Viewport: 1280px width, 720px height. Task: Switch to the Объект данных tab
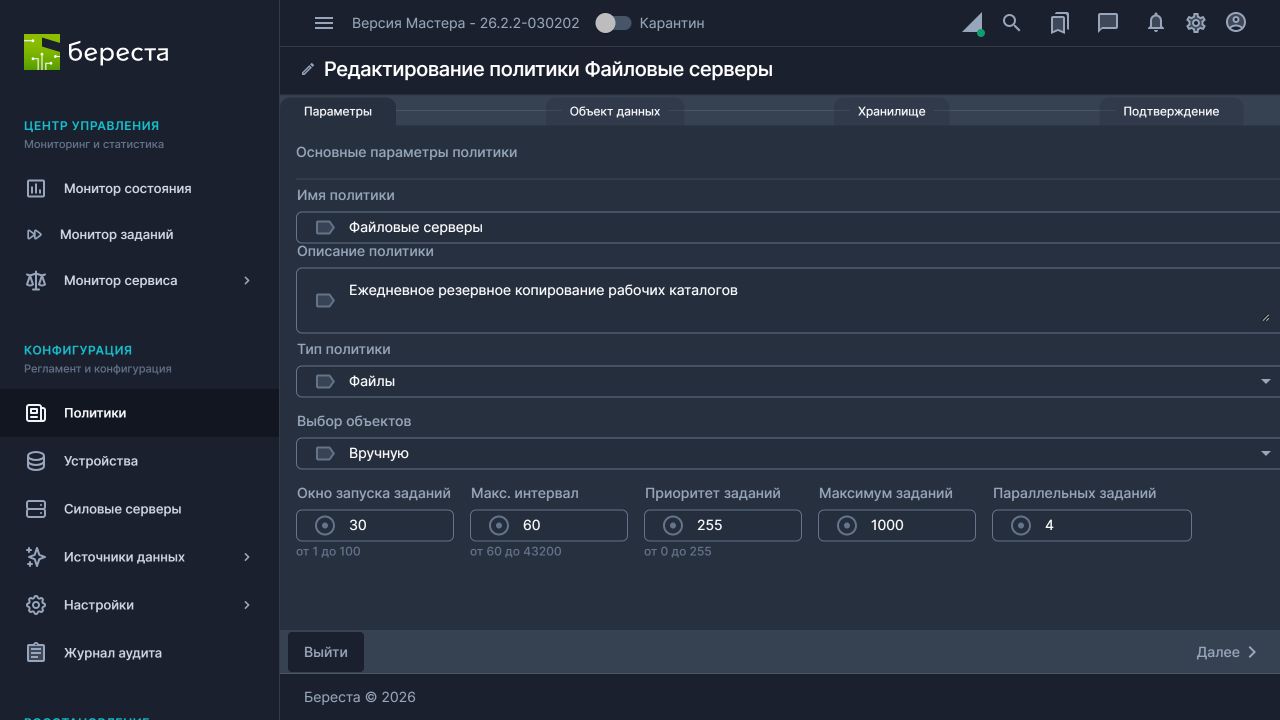(615, 111)
